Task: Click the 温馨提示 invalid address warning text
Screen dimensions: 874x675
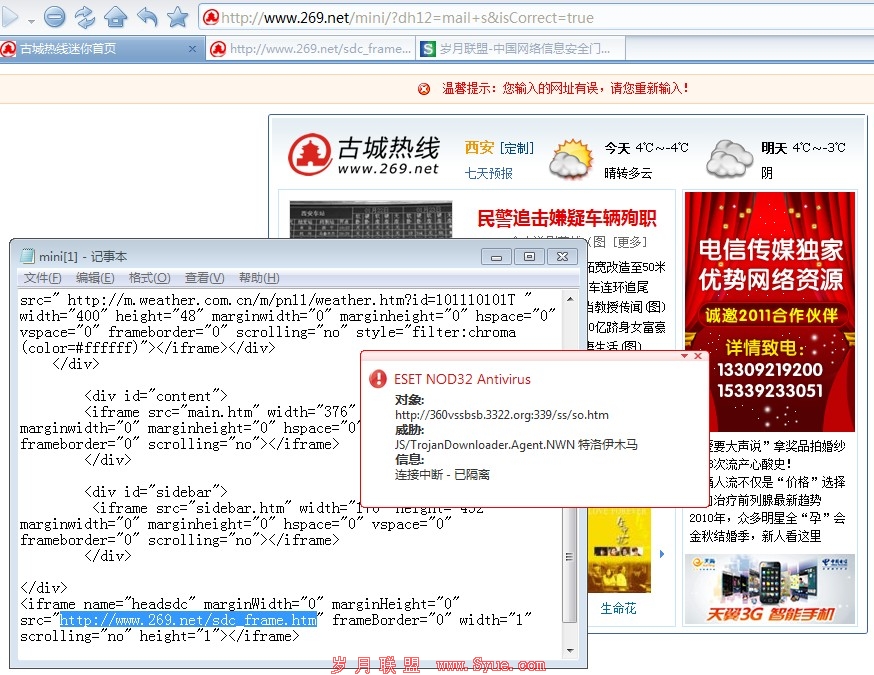Action: click(565, 88)
